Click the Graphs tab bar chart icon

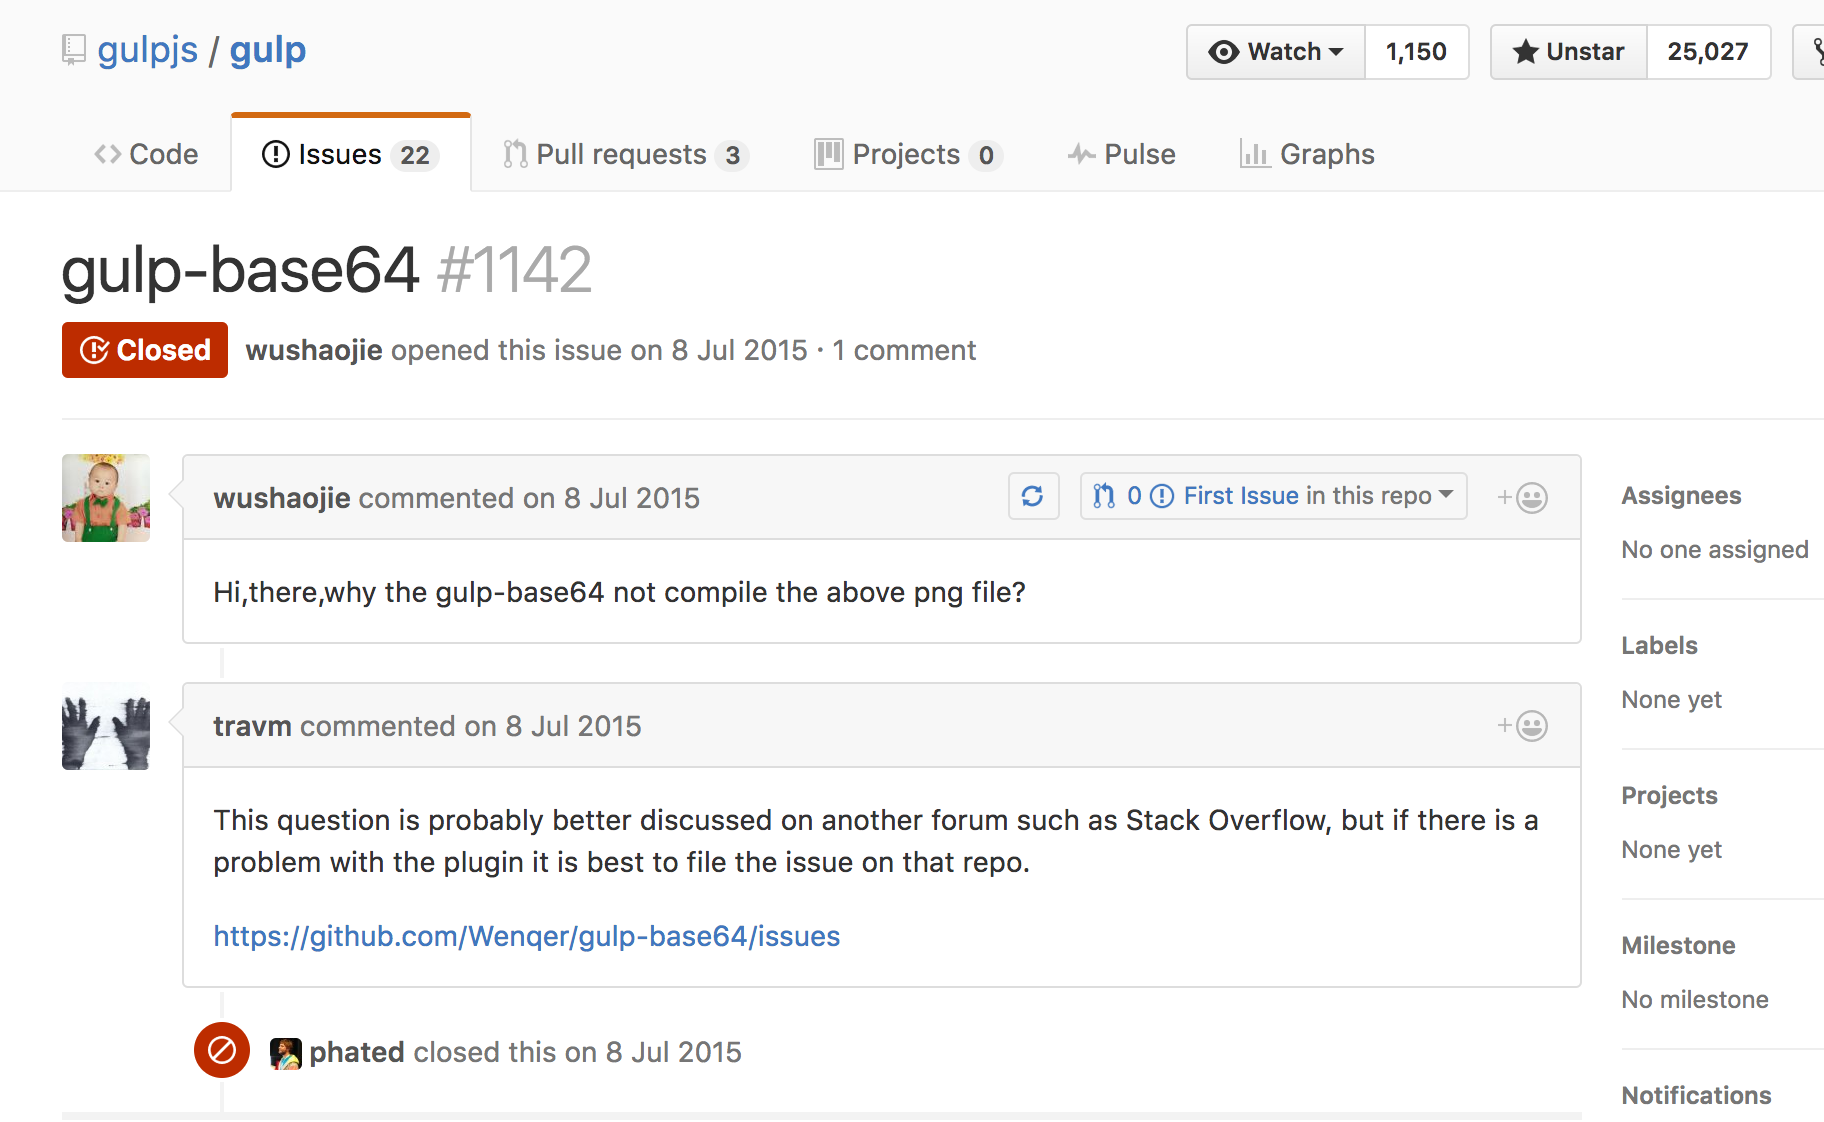point(1254,153)
